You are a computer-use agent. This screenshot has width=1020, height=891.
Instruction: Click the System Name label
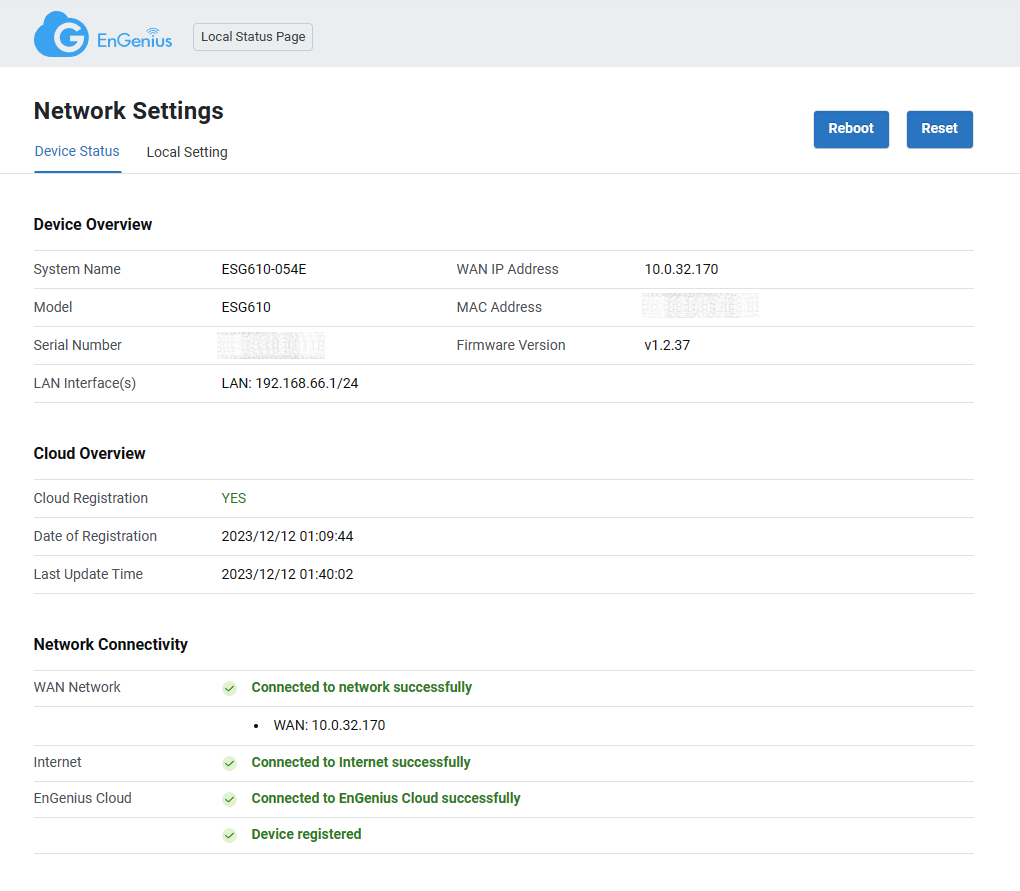(x=77, y=269)
